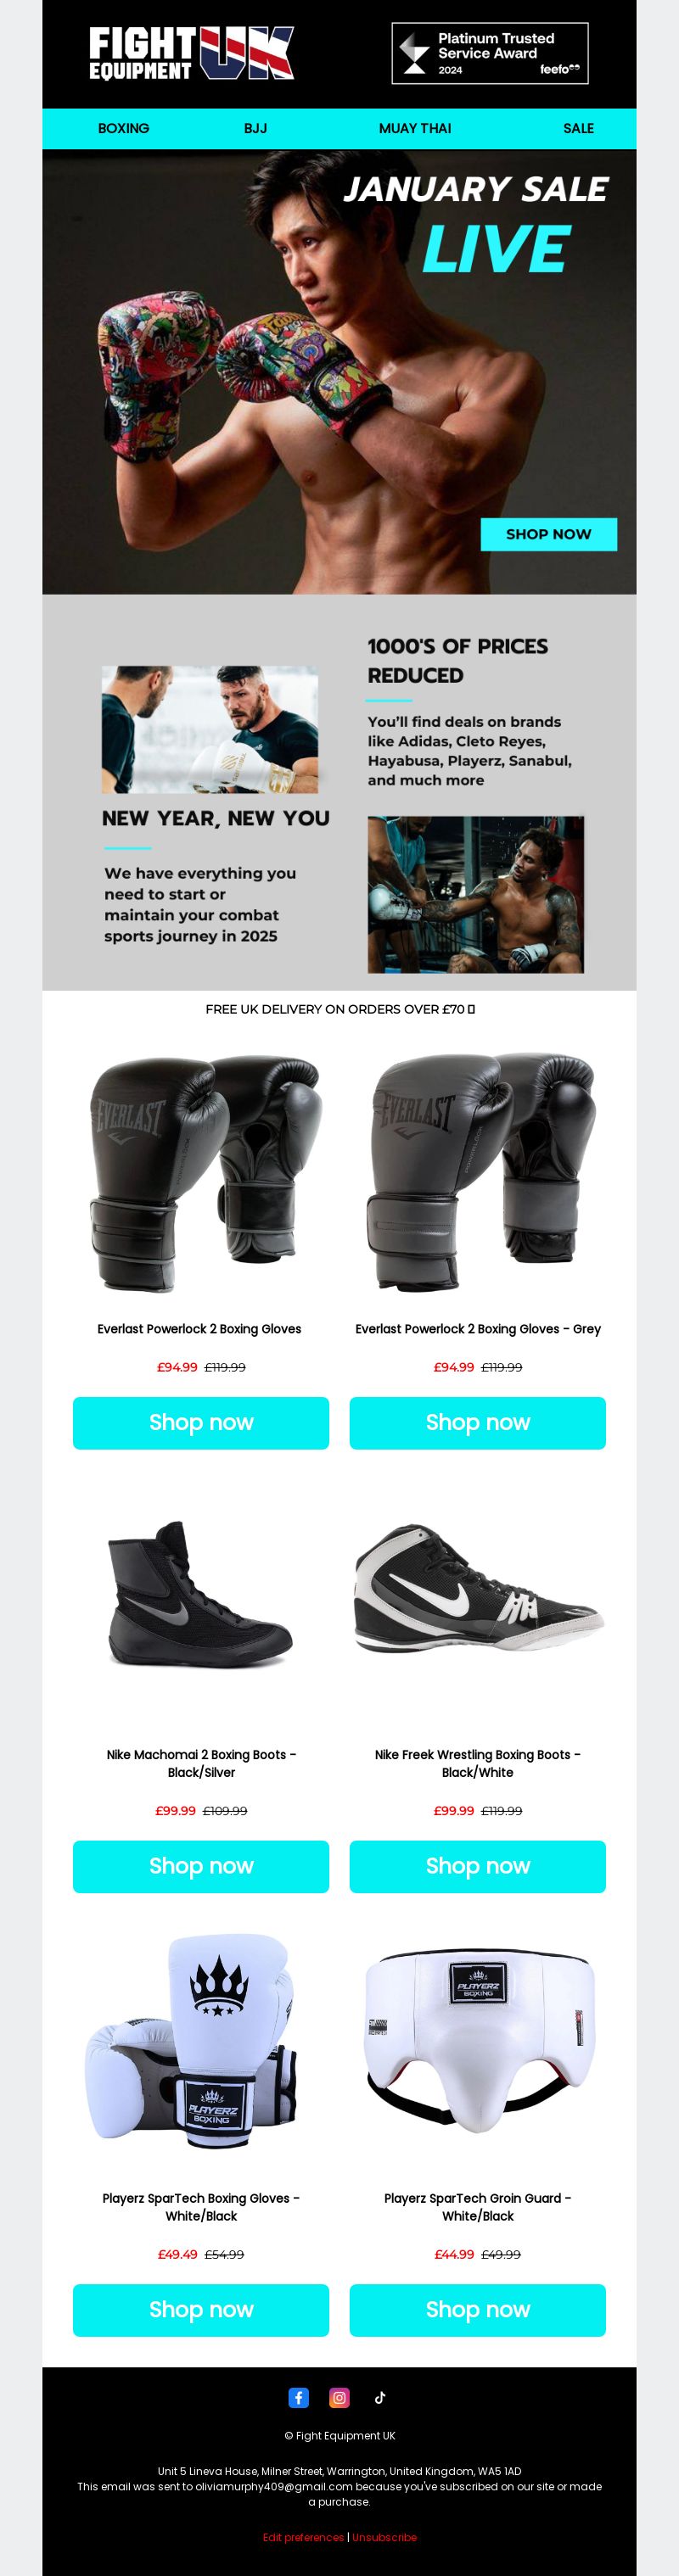Click the New Year New You sparring photo
The height and width of the screenshot is (2576, 679).
pyautogui.click(x=210, y=730)
